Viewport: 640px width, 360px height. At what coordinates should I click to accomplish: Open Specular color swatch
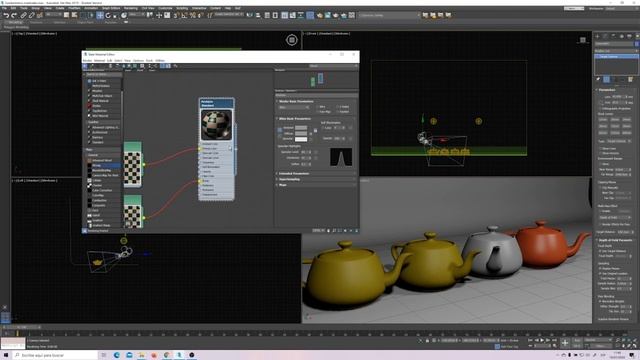coord(301,139)
